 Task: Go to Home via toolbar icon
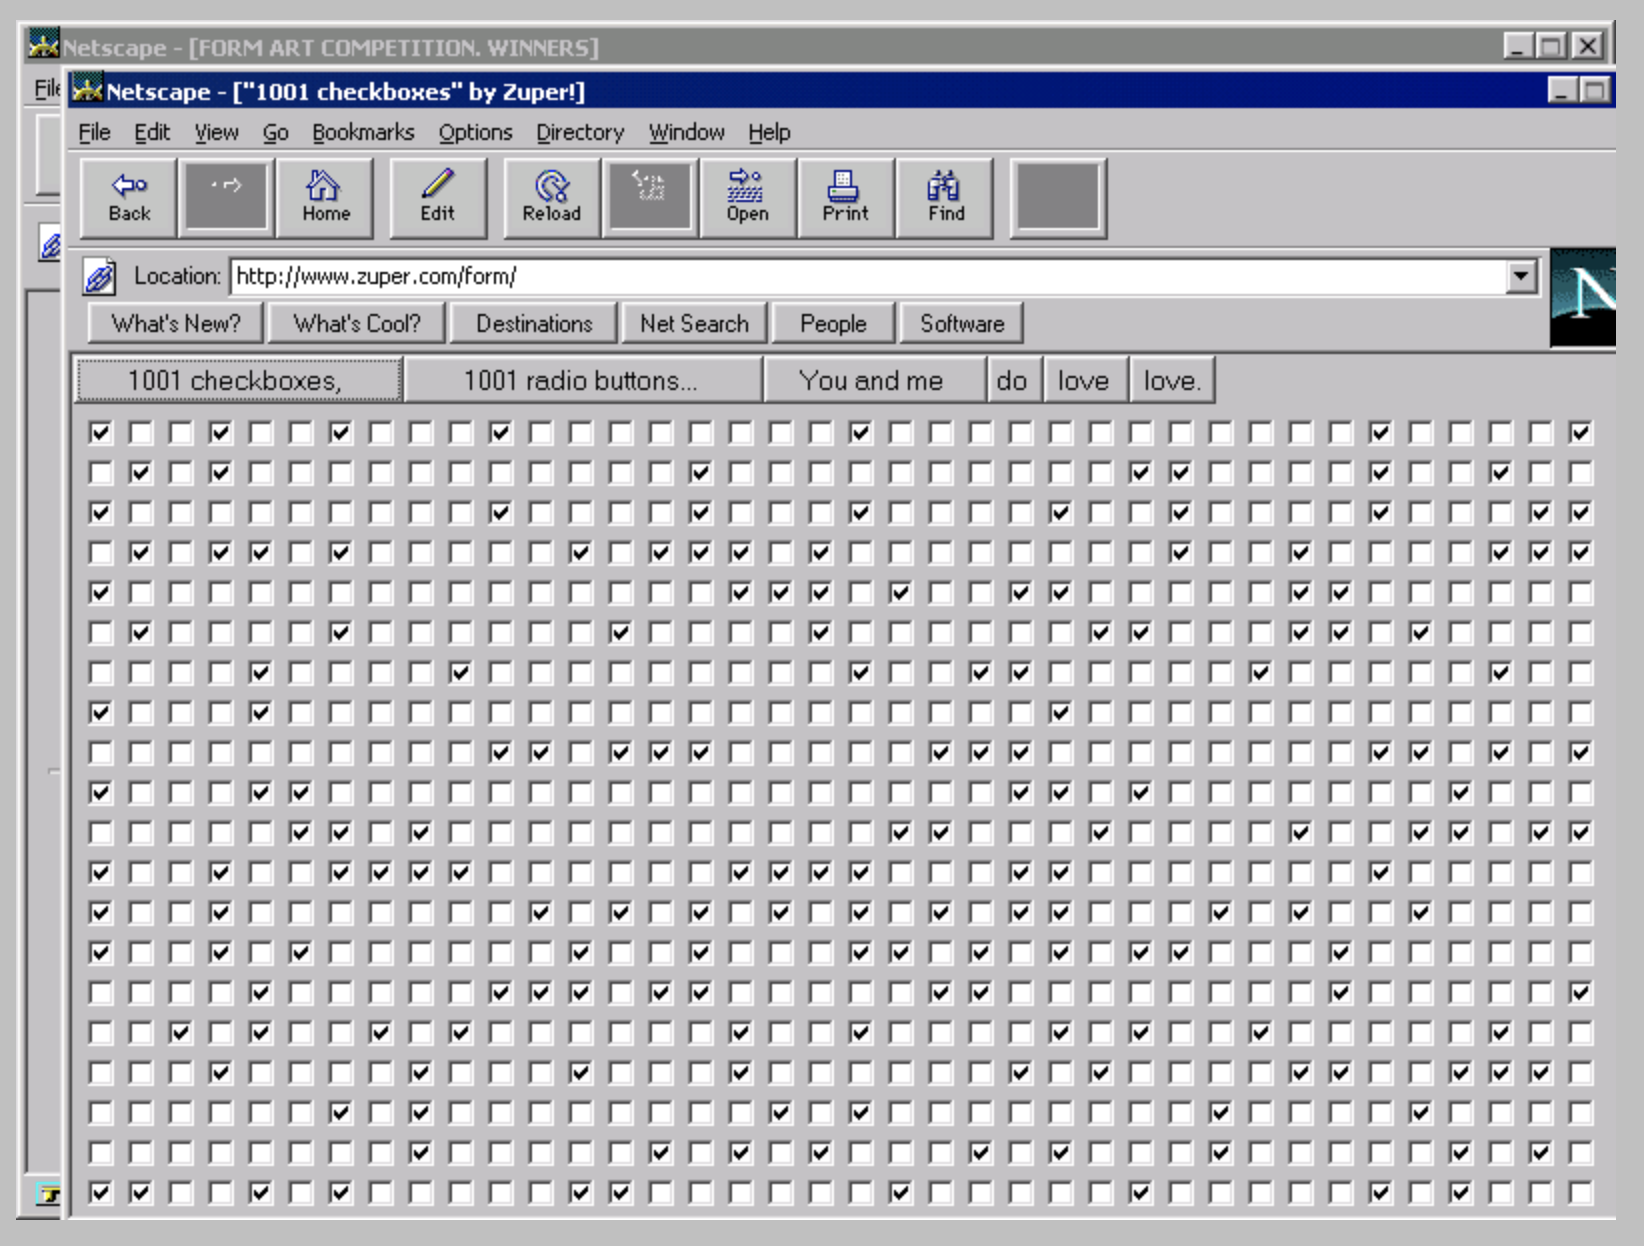pyautogui.click(x=325, y=197)
